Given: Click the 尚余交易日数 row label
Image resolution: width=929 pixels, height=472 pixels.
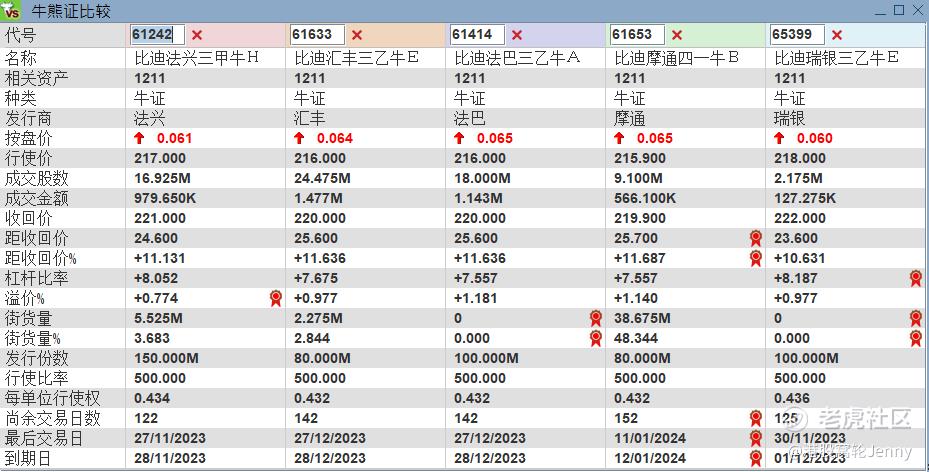Looking at the screenshot, I should (53, 418).
